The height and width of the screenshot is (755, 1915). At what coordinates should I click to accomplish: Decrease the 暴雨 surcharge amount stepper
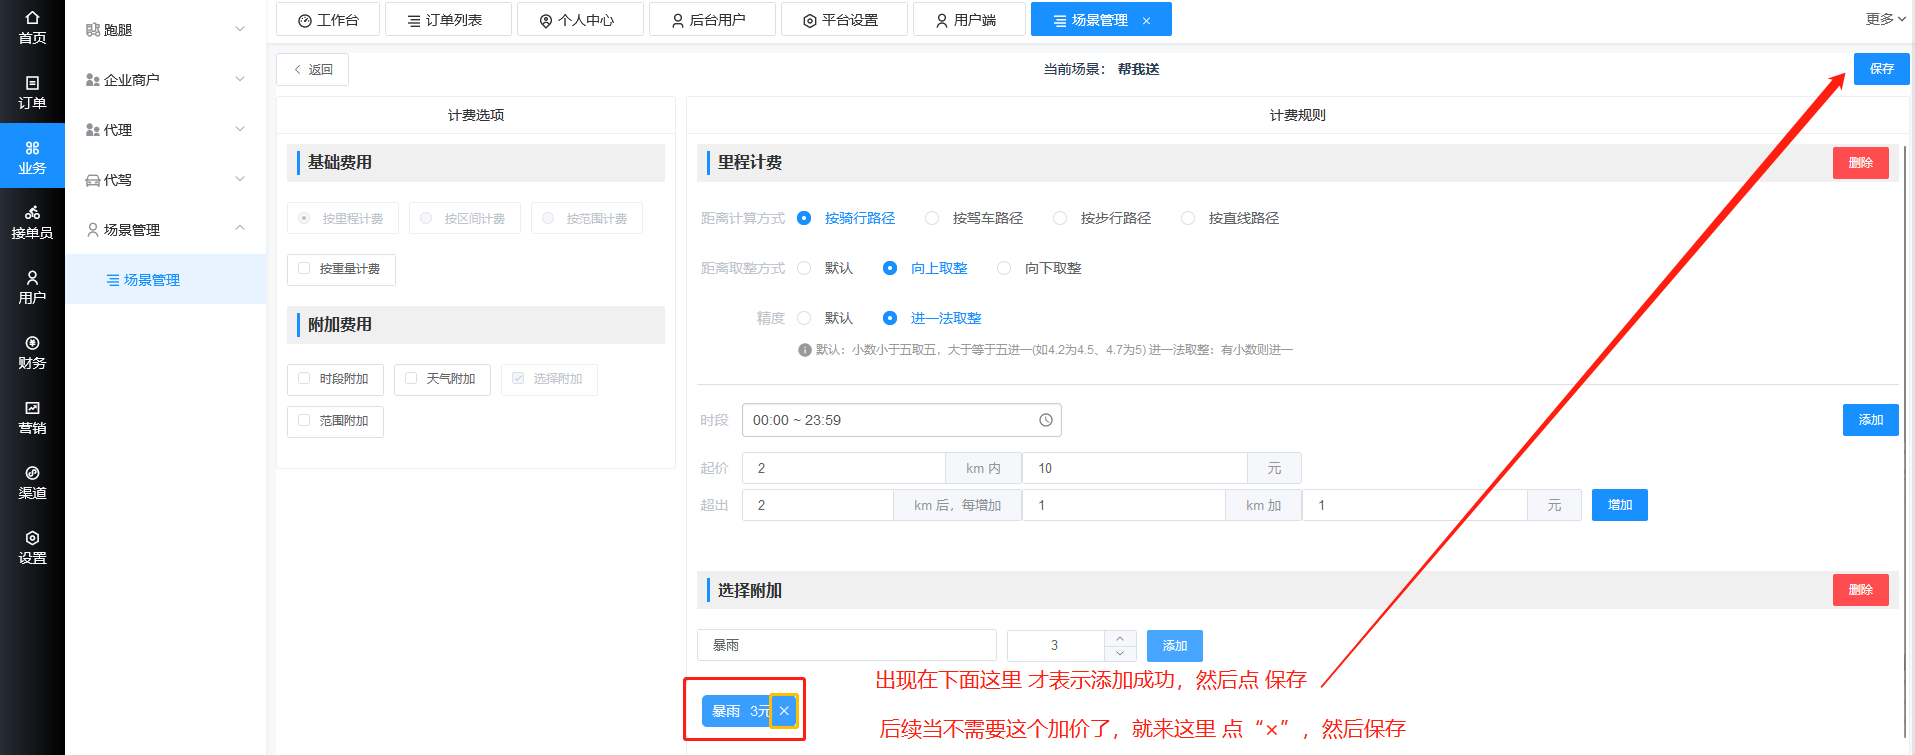pyautogui.click(x=1120, y=653)
